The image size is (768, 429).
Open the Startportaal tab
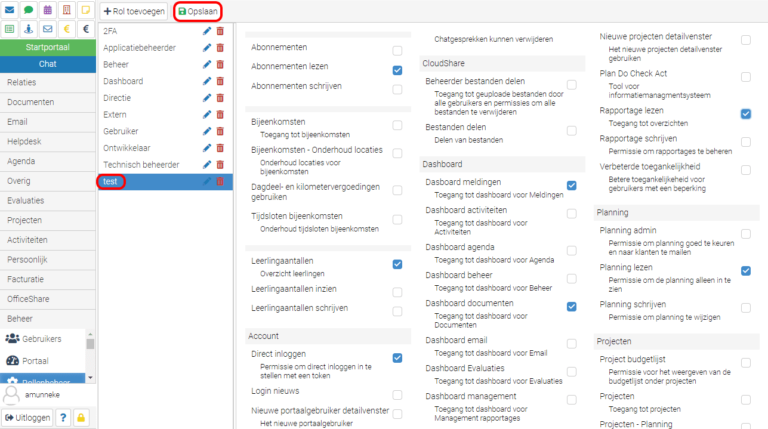tap(48, 47)
